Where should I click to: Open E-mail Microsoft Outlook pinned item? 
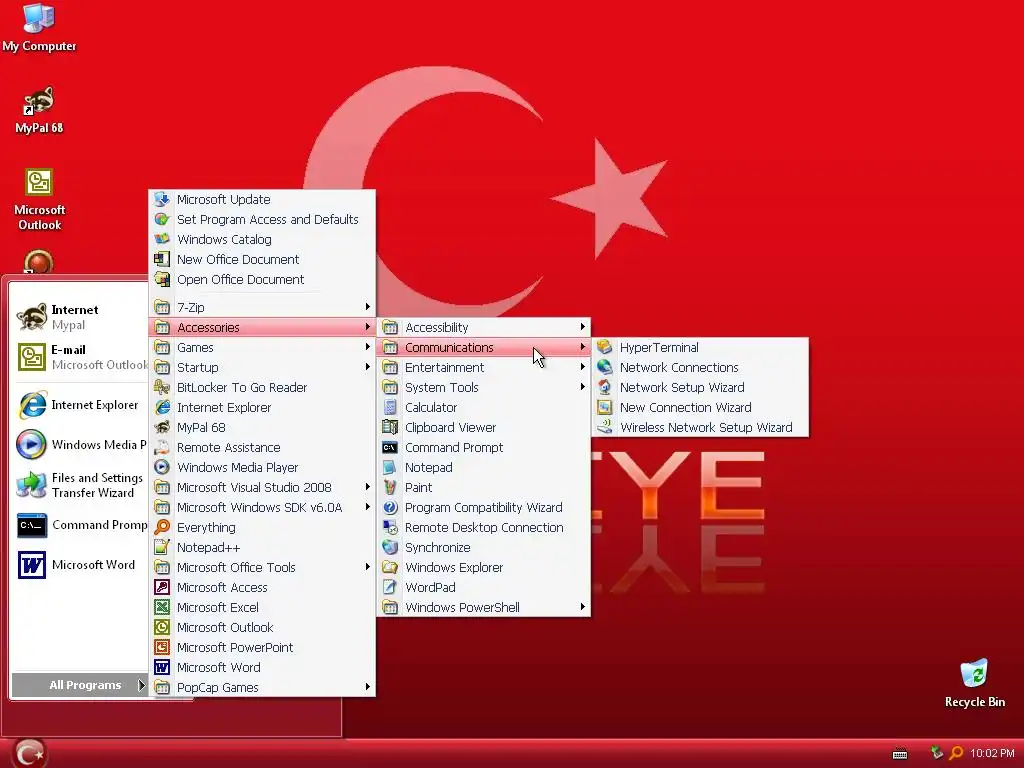pos(80,357)
